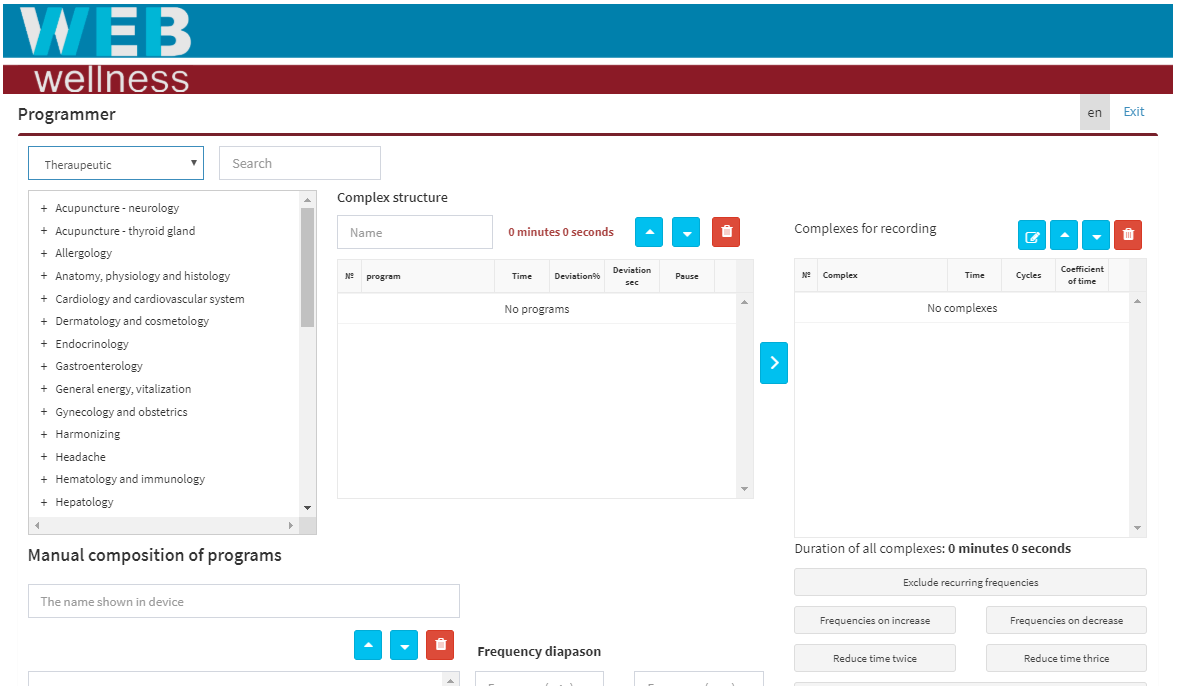Screen dimensions: 1179x686
Task: Add complex using right chevron button
Action: tap(774, 363)
